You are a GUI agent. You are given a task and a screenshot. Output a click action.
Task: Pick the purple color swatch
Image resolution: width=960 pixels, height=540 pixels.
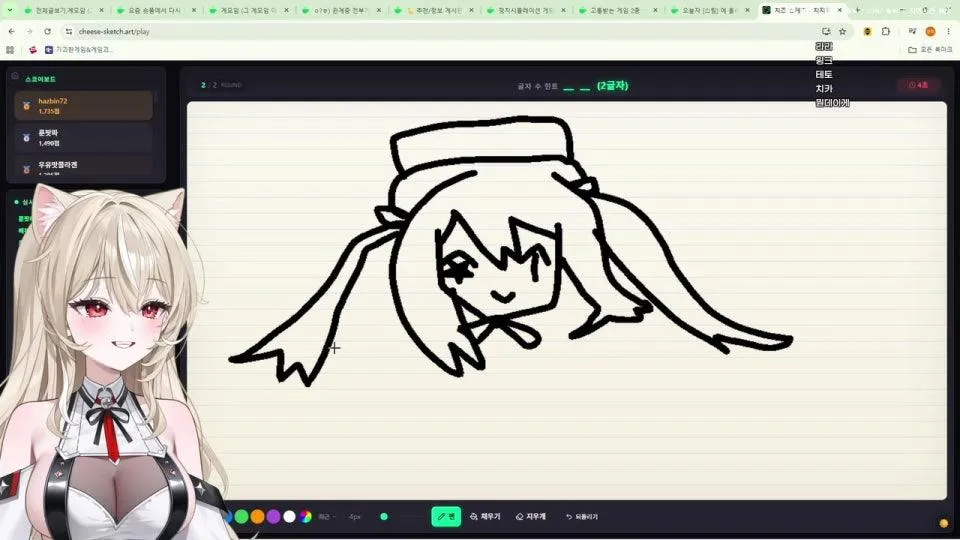point(274,517)
